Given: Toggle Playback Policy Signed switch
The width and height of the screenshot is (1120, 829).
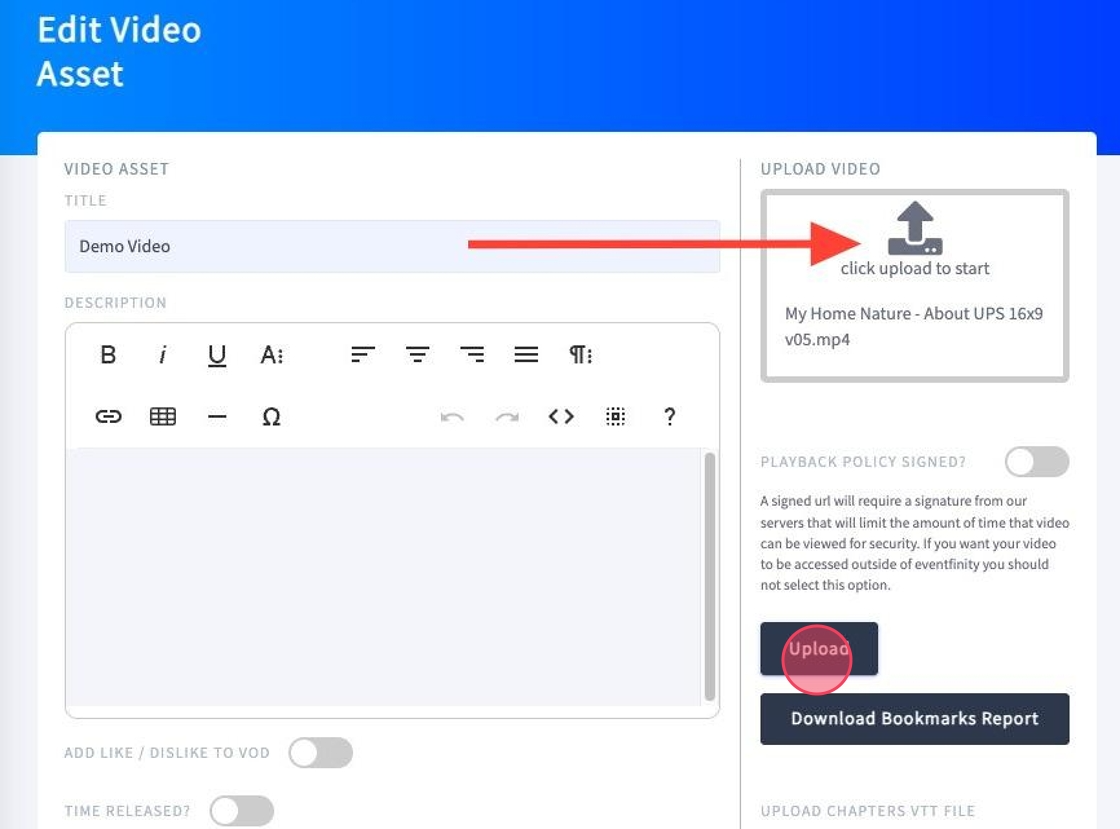Looking at the screenshot, I should point(1037,462).
